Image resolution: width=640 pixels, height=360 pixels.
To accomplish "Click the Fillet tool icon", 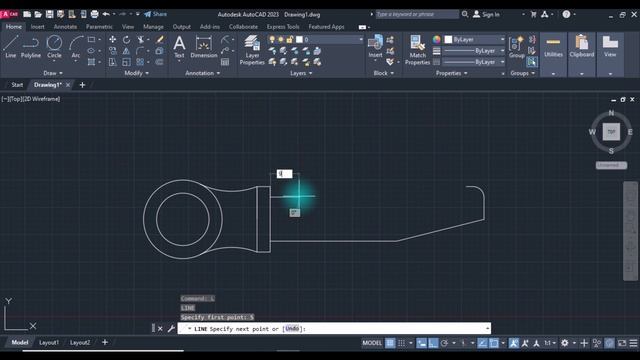I will click(140, 51).
